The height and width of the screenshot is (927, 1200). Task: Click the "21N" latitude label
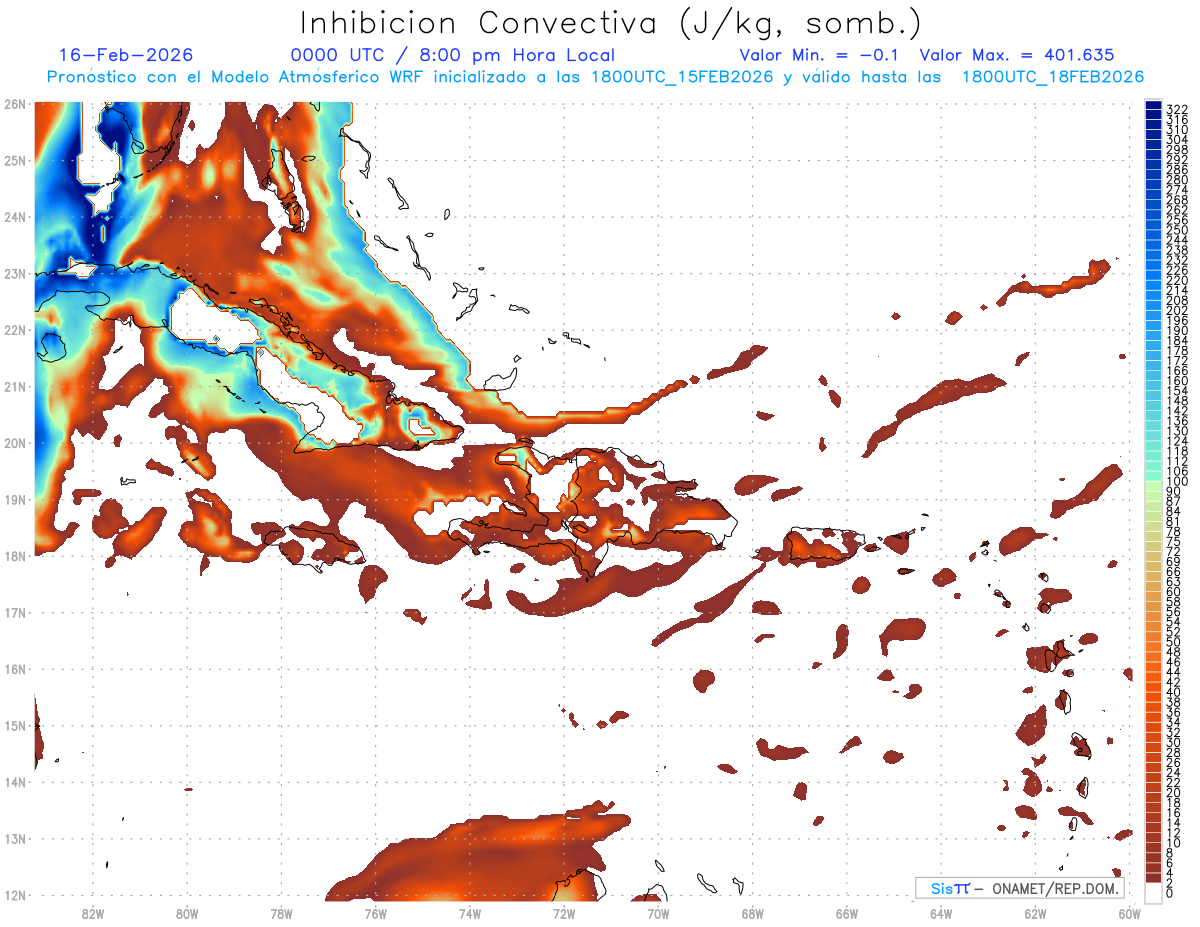click(14, 386)
